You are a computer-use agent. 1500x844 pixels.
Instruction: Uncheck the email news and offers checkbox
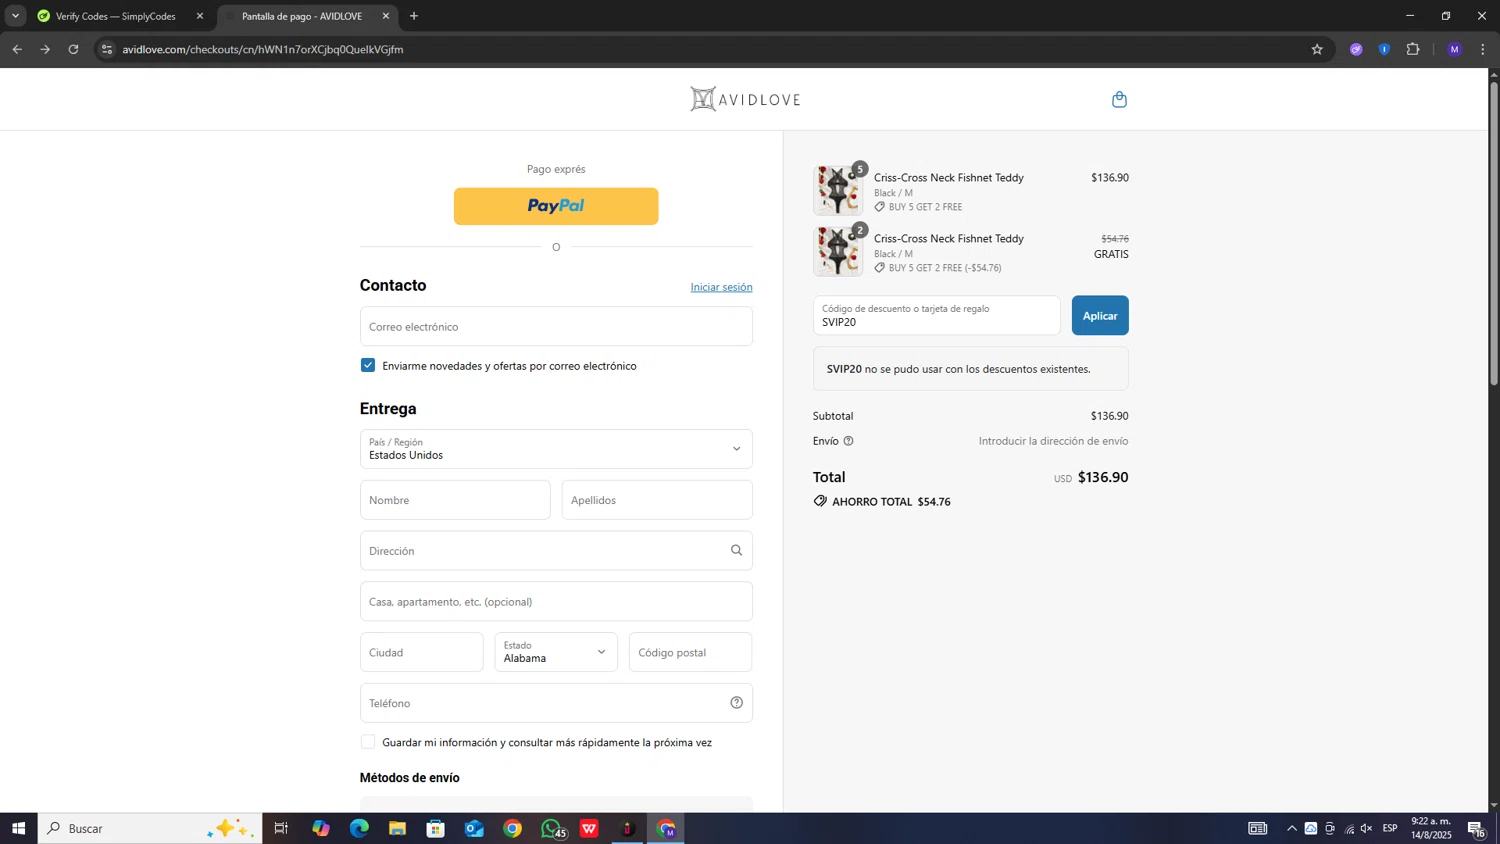point(368,365)
